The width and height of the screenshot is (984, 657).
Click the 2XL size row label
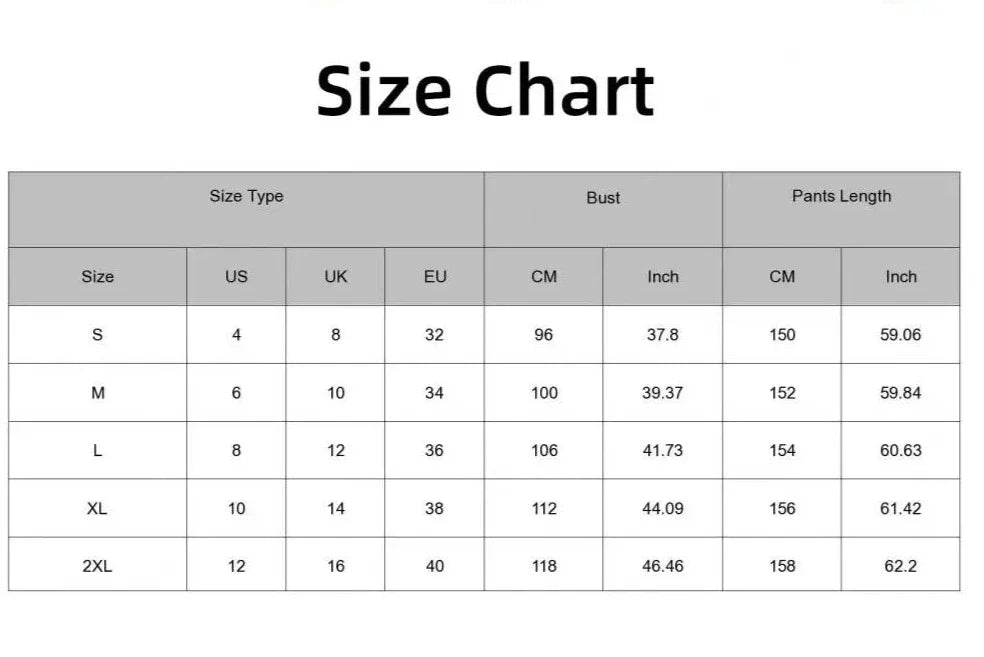pos(97,567)
